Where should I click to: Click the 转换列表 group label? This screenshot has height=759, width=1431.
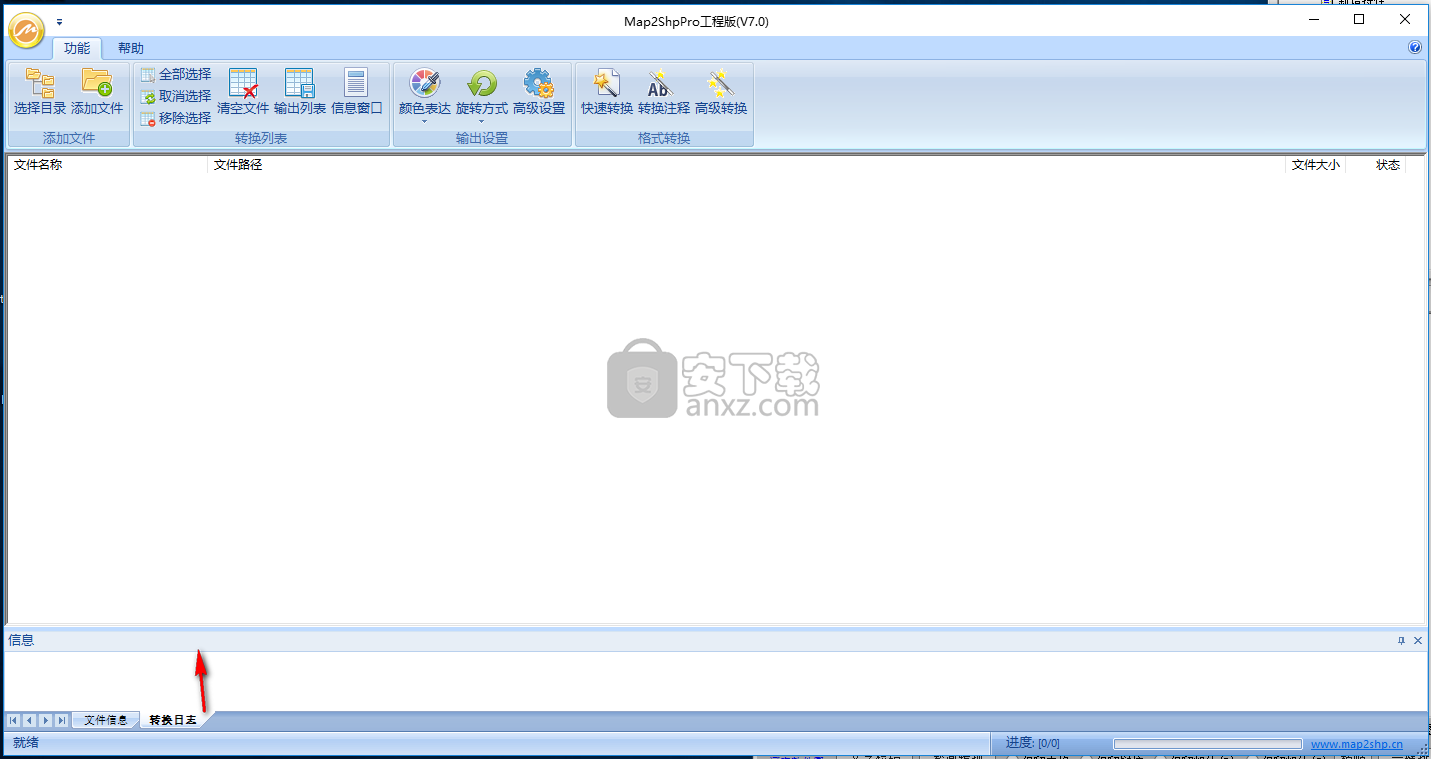point(261,138)
